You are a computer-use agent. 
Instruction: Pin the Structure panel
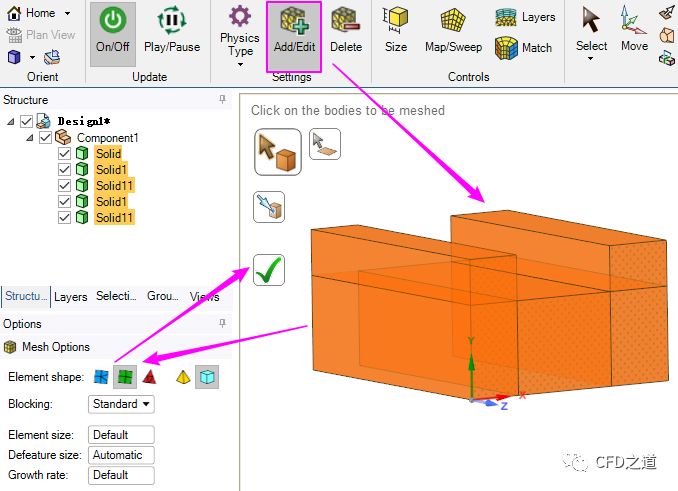[222, 99]
